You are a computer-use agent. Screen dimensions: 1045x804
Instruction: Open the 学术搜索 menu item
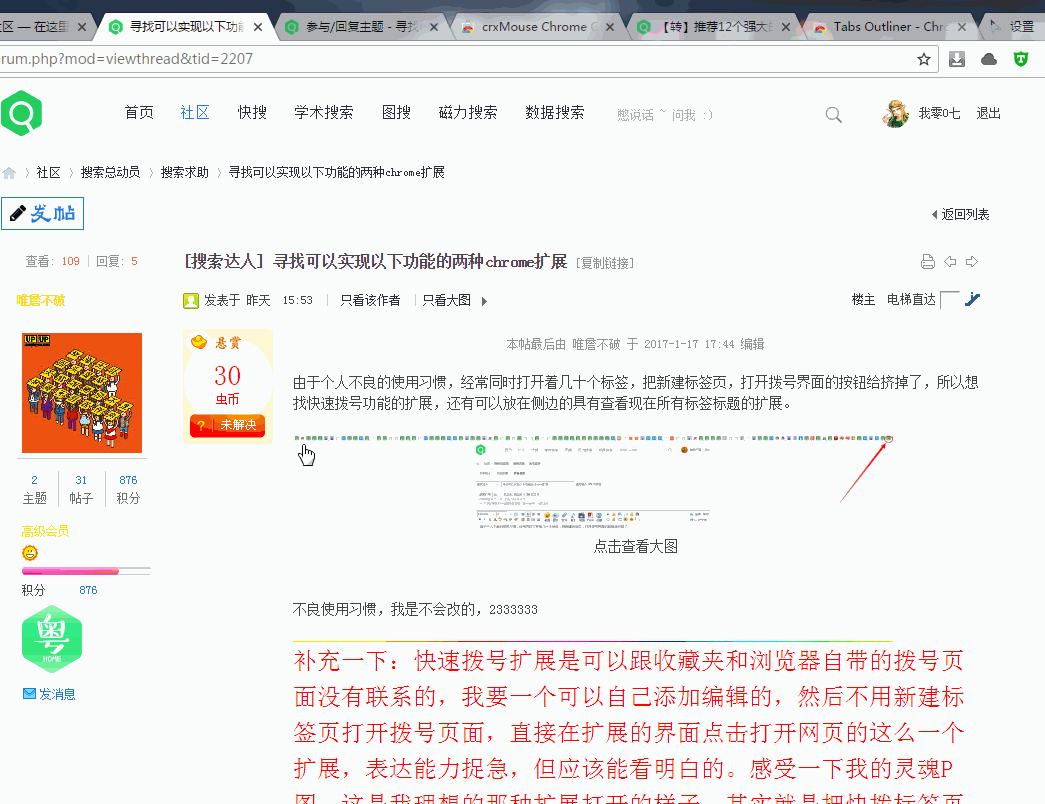(x=324, y=113)
